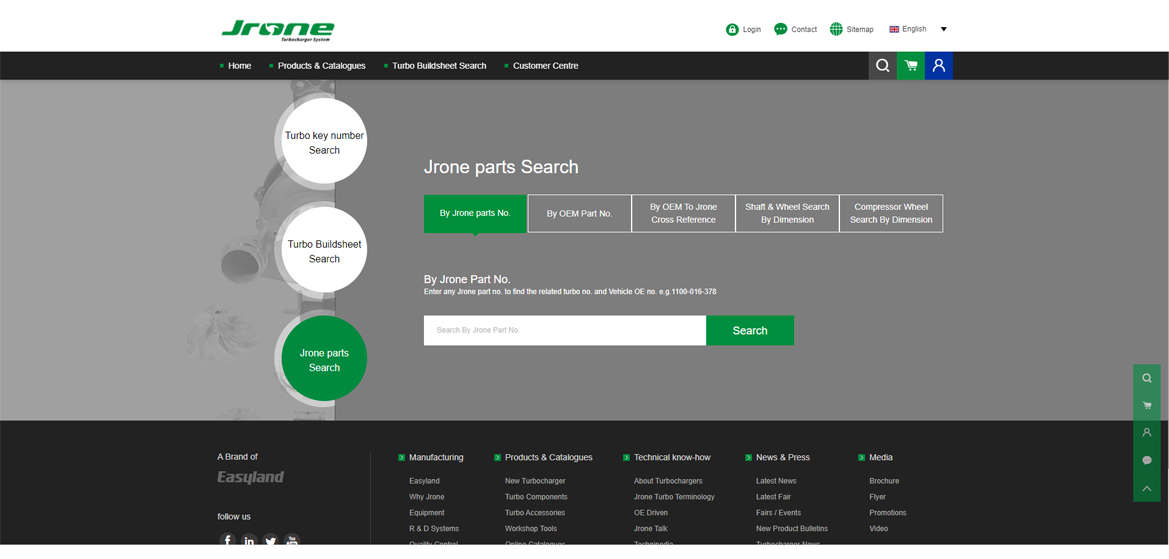Click OE Driven footer link
This screenshot has height=559, width=1169.
tap(651, 512)
